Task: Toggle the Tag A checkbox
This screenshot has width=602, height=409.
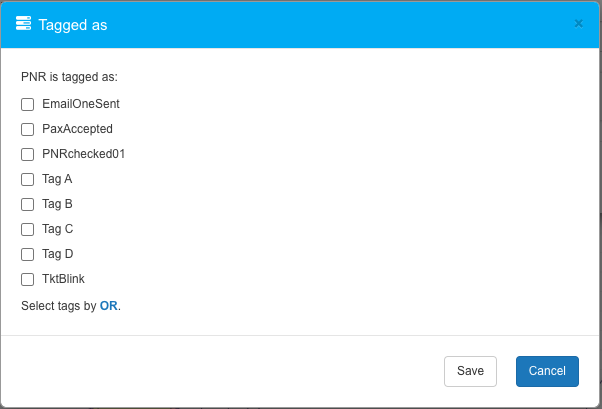Action: pos(28,179)
